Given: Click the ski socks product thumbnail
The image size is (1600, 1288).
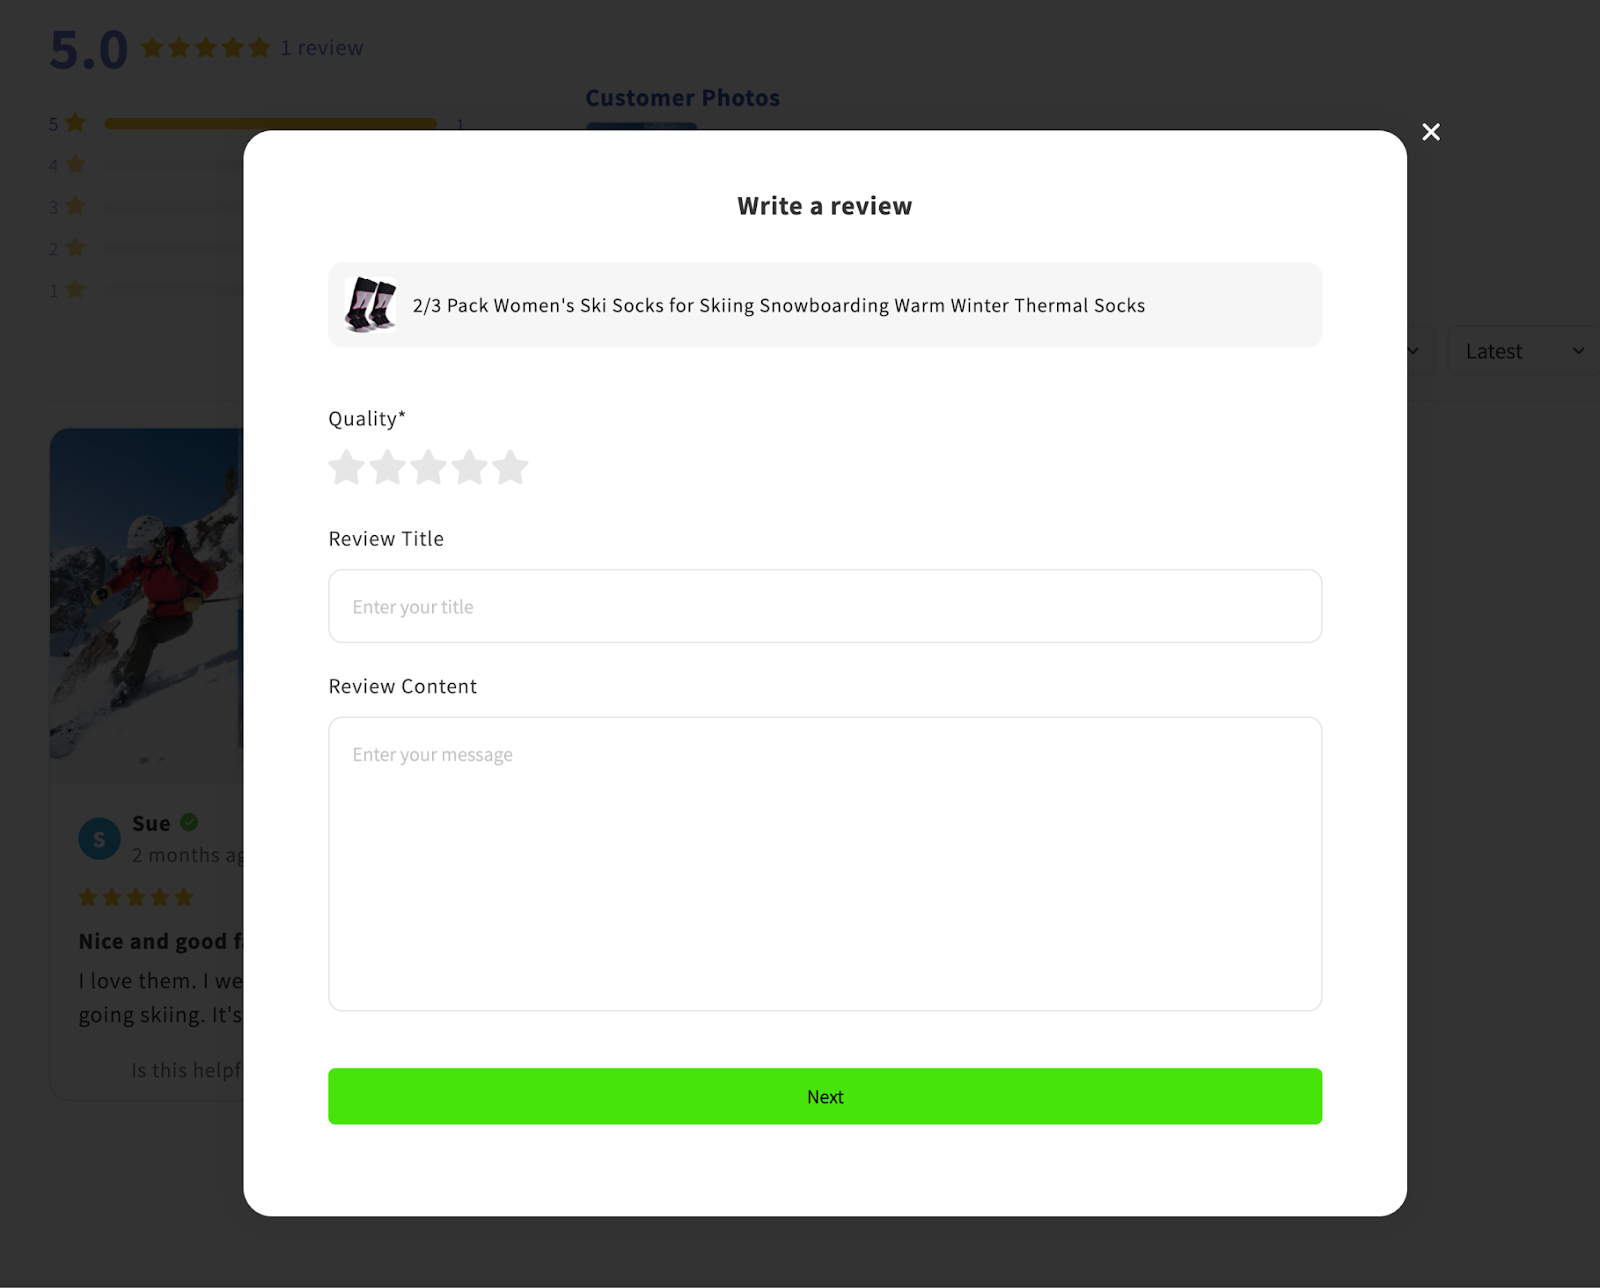Looking at the screenshot, I should point(371,305).
